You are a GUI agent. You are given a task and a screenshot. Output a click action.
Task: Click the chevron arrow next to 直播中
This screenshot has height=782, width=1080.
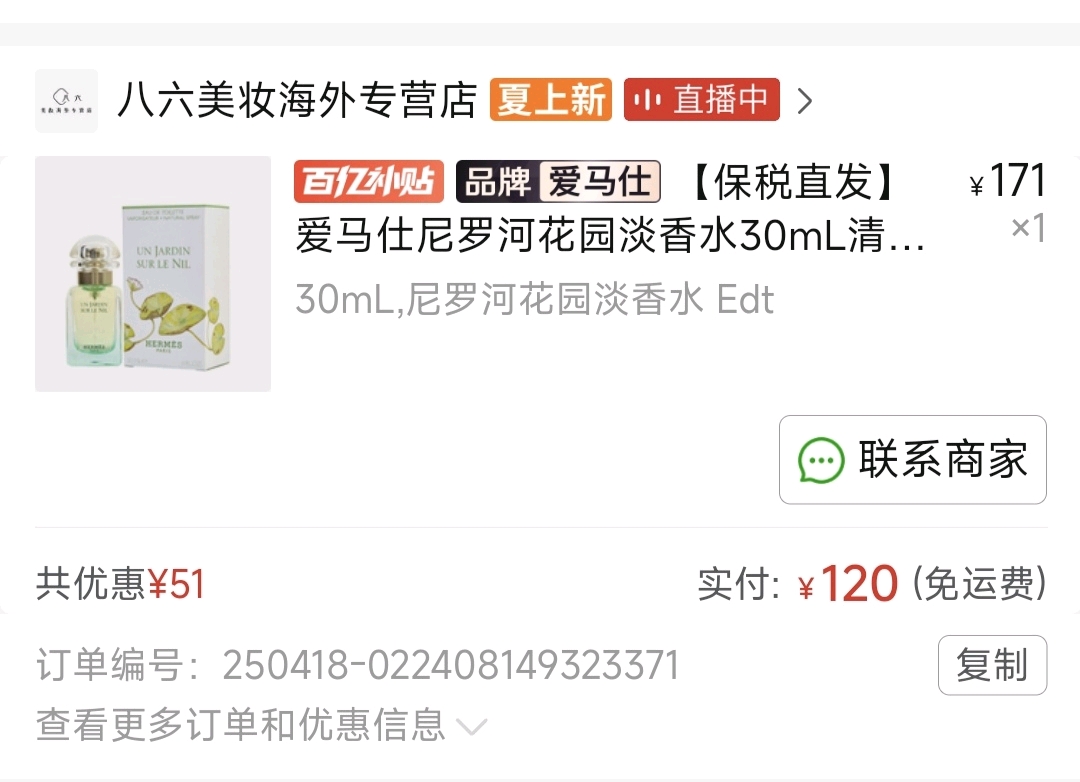[x=804, y=101]
